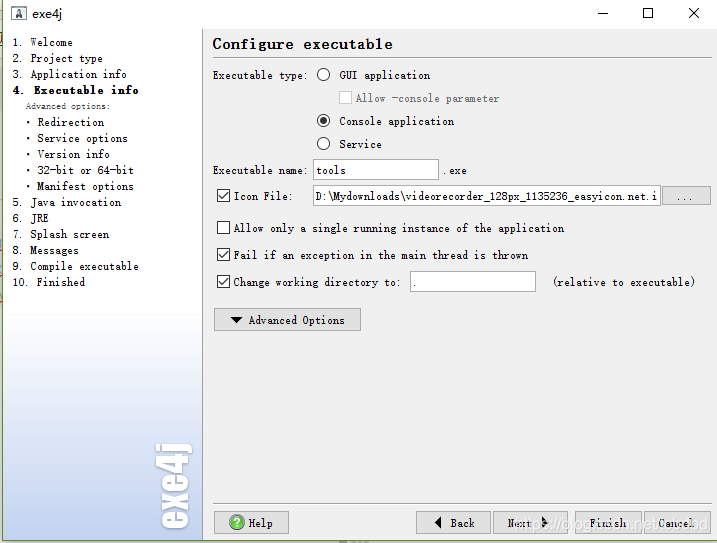Click the Cancel button

[x=677, y=522]
